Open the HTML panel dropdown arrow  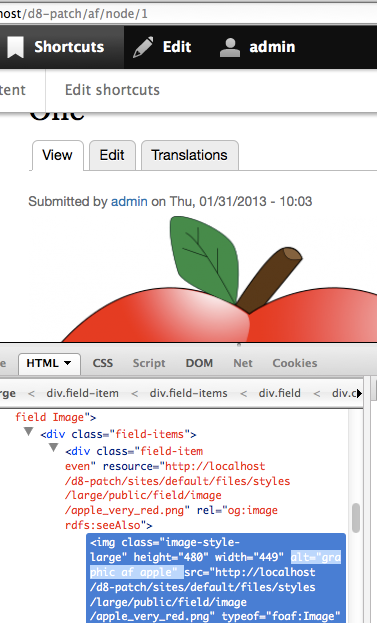pyautogui.click(x=68, y=363)
